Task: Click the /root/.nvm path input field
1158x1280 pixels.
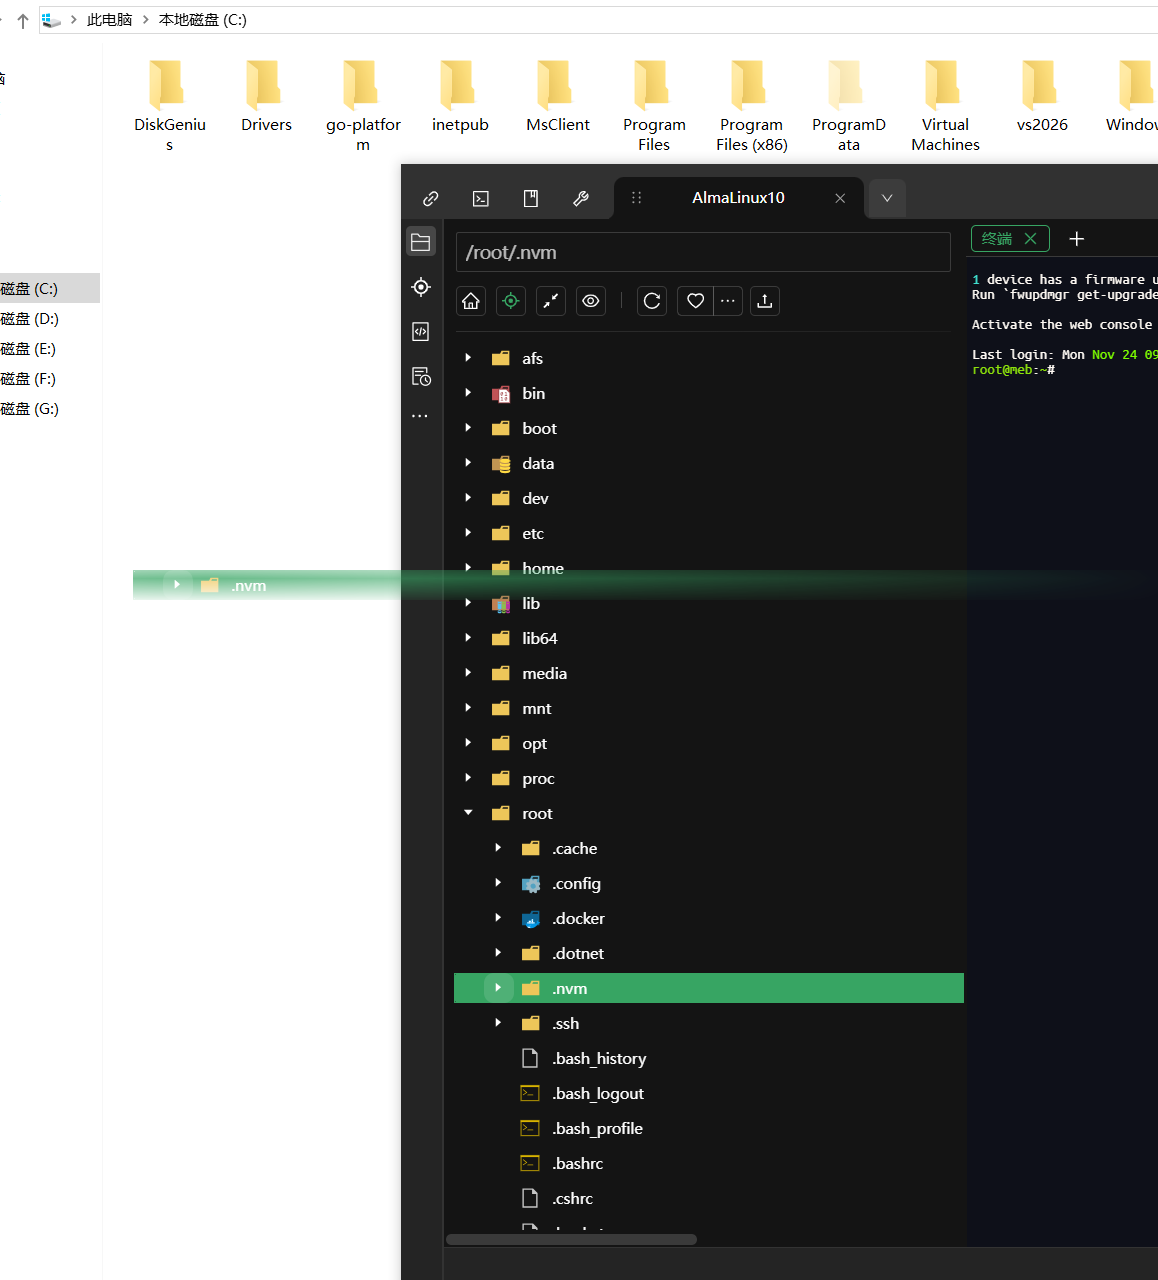Action: (702, 252)
